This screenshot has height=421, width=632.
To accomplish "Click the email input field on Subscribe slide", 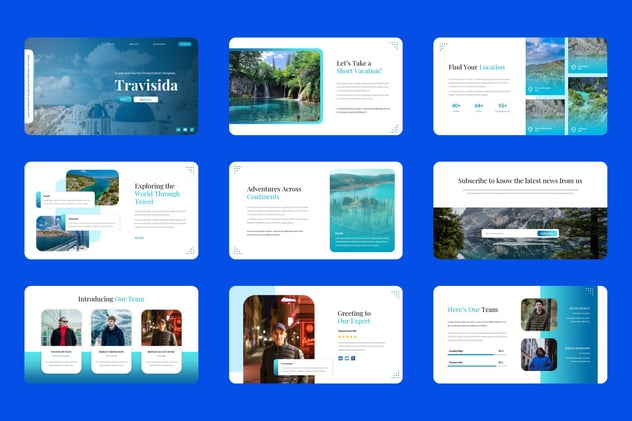I will click(509, 233).
